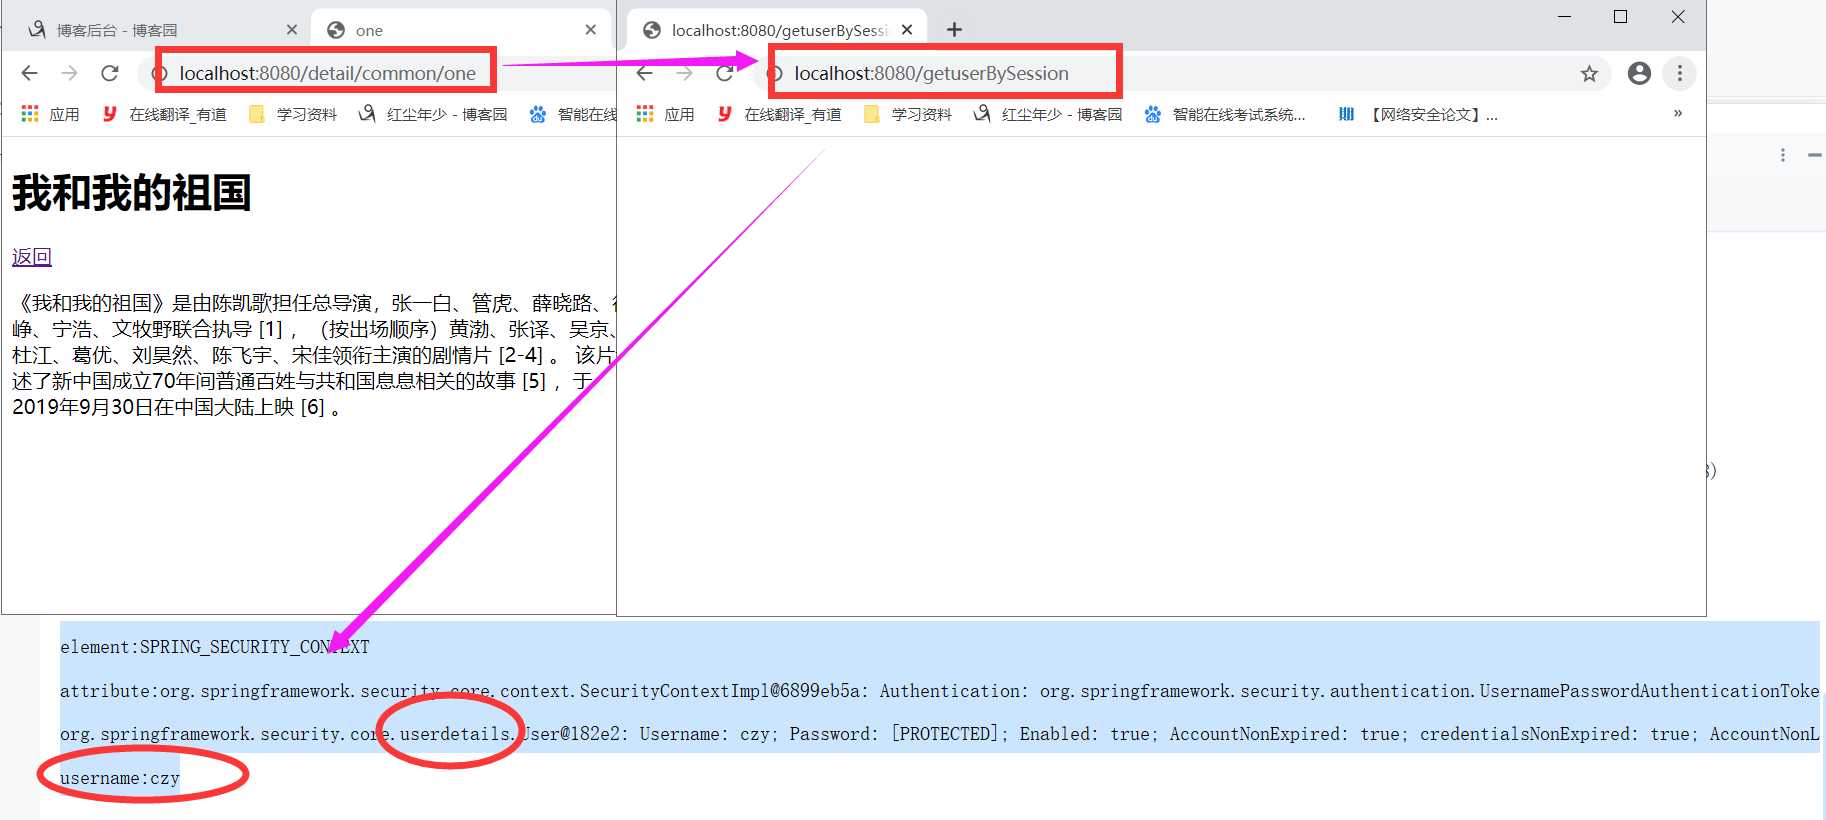The image size is (1826, 820).
Task: Click the 《我和我的祖国》 description paragraph
Action: tap(314, 355)
